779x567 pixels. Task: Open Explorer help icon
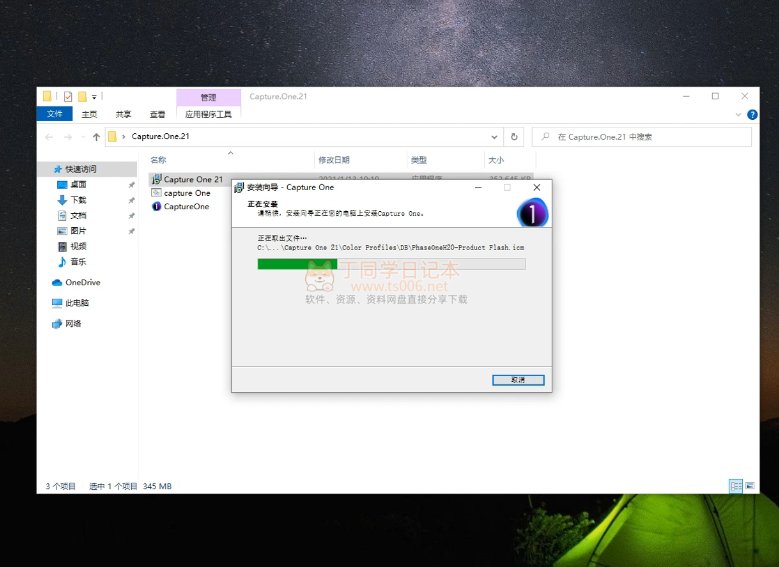point(752,115)
